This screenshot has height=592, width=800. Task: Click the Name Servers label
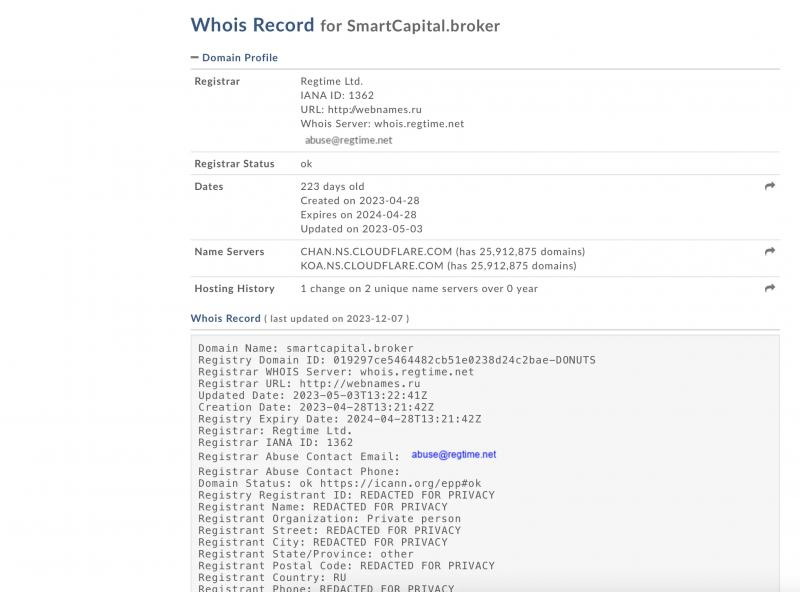point(229,252)
